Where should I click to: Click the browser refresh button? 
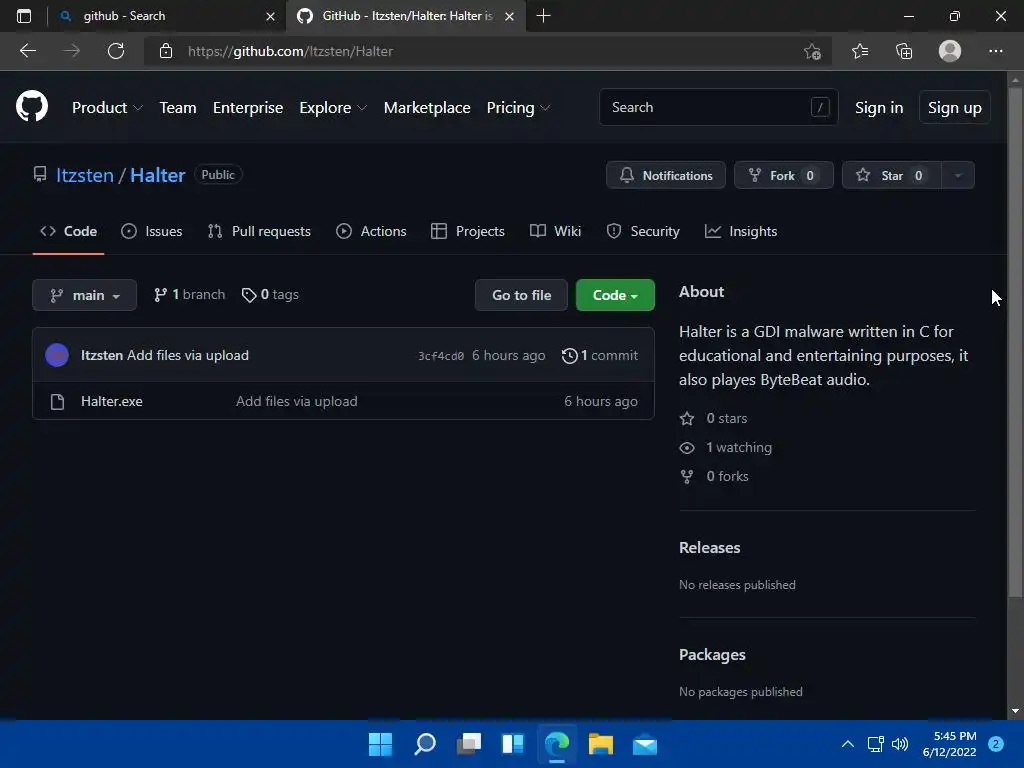116,51
